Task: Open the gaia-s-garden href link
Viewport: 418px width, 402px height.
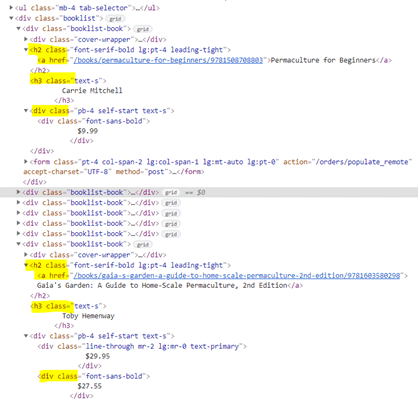Action: pos(237,276)
